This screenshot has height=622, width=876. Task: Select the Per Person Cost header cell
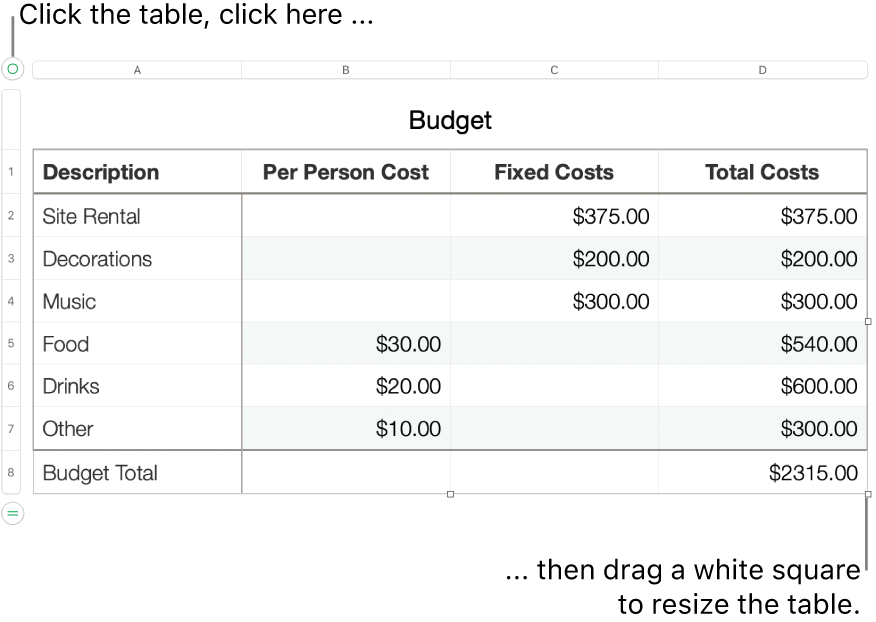pyautogui.click(x=346, y=171)
